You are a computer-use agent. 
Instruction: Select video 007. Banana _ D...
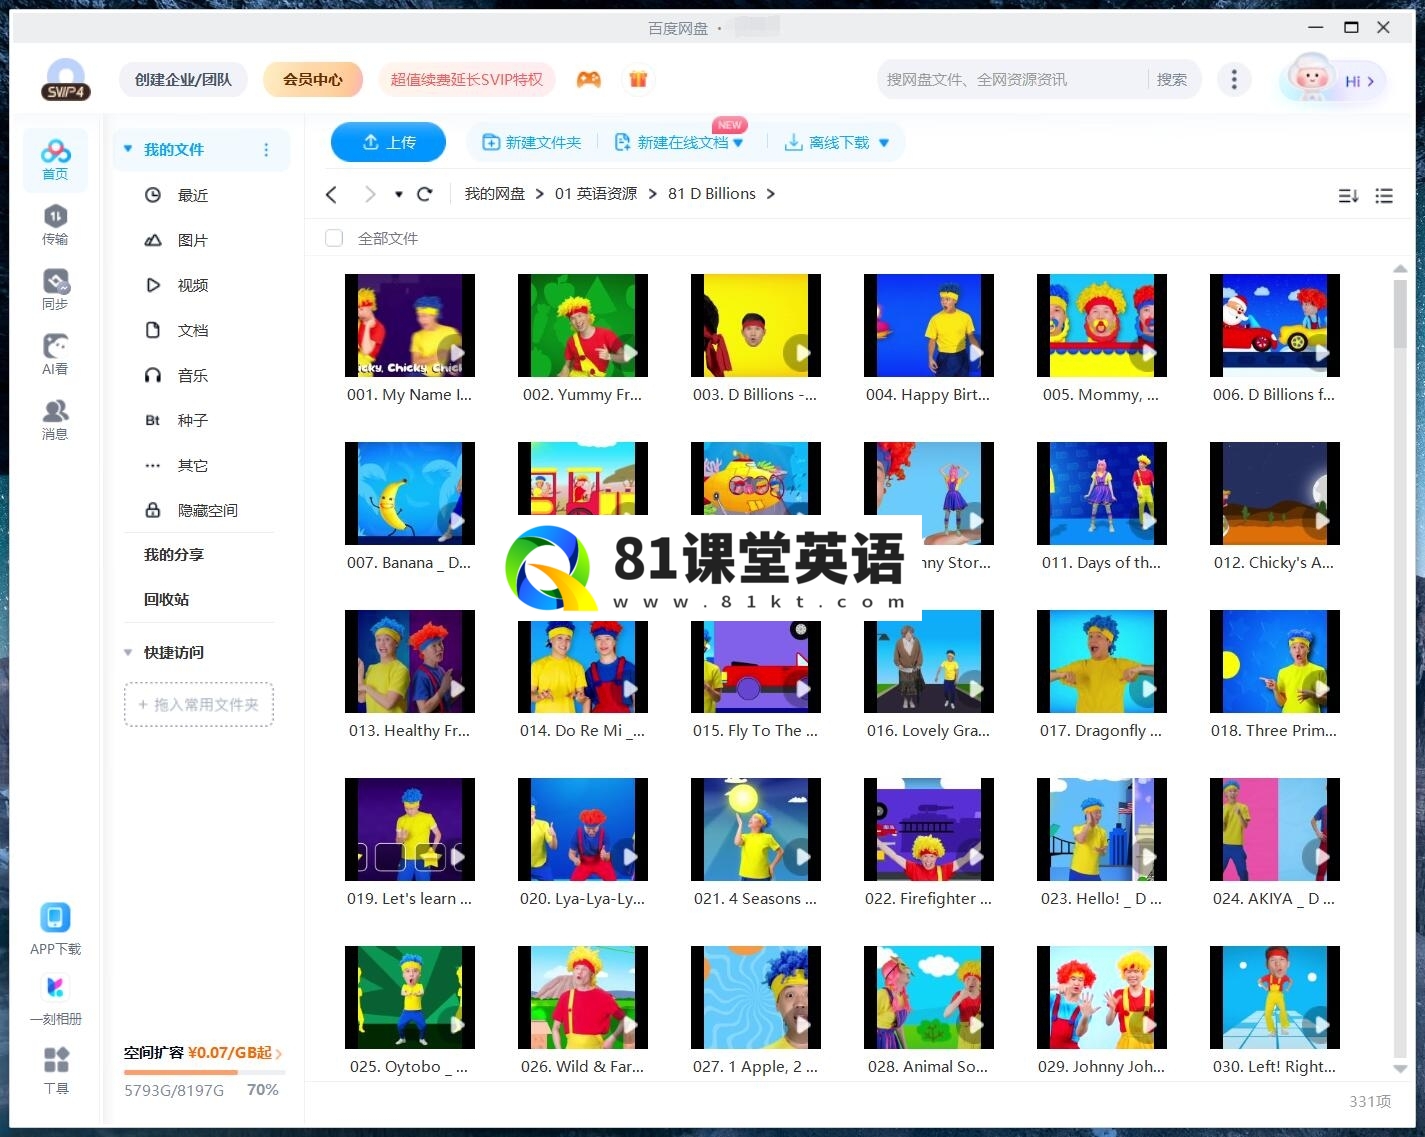(x=410, y=493)
